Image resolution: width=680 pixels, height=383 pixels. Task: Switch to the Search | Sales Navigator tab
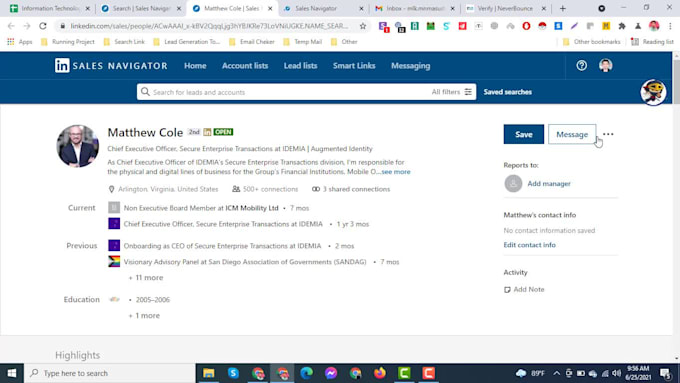point(140,8)
